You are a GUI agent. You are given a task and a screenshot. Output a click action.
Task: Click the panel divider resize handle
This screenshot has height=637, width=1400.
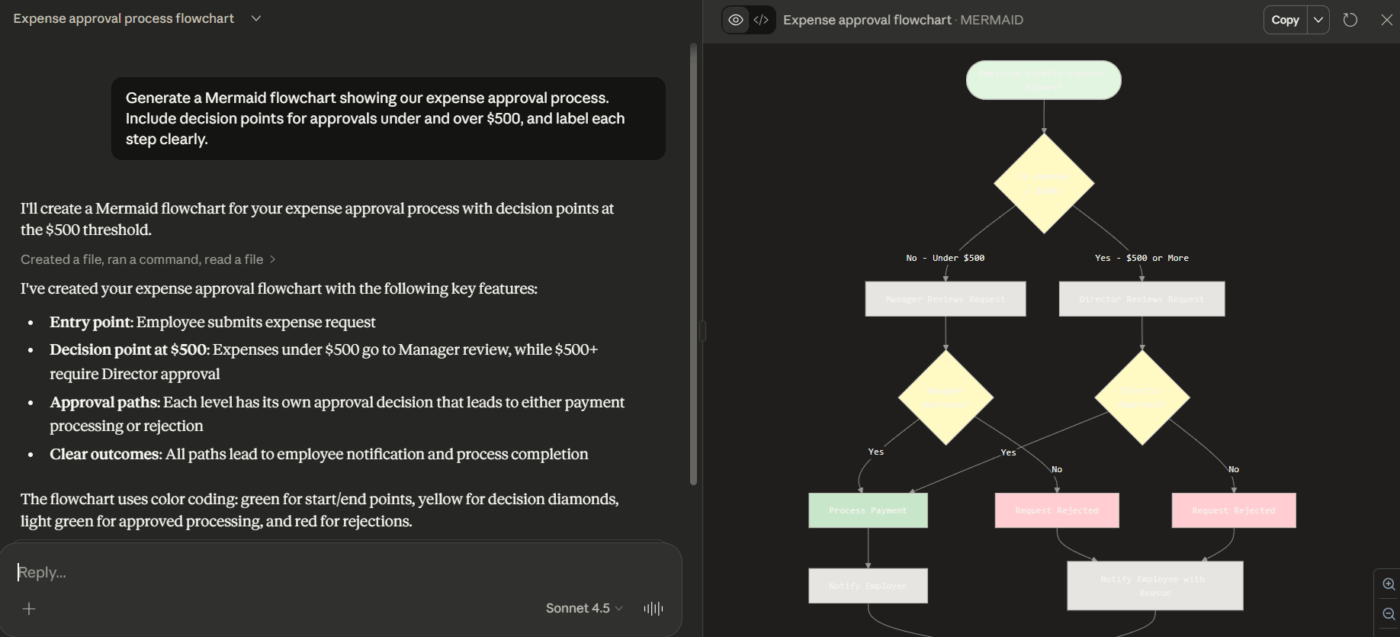click(702, 331)
